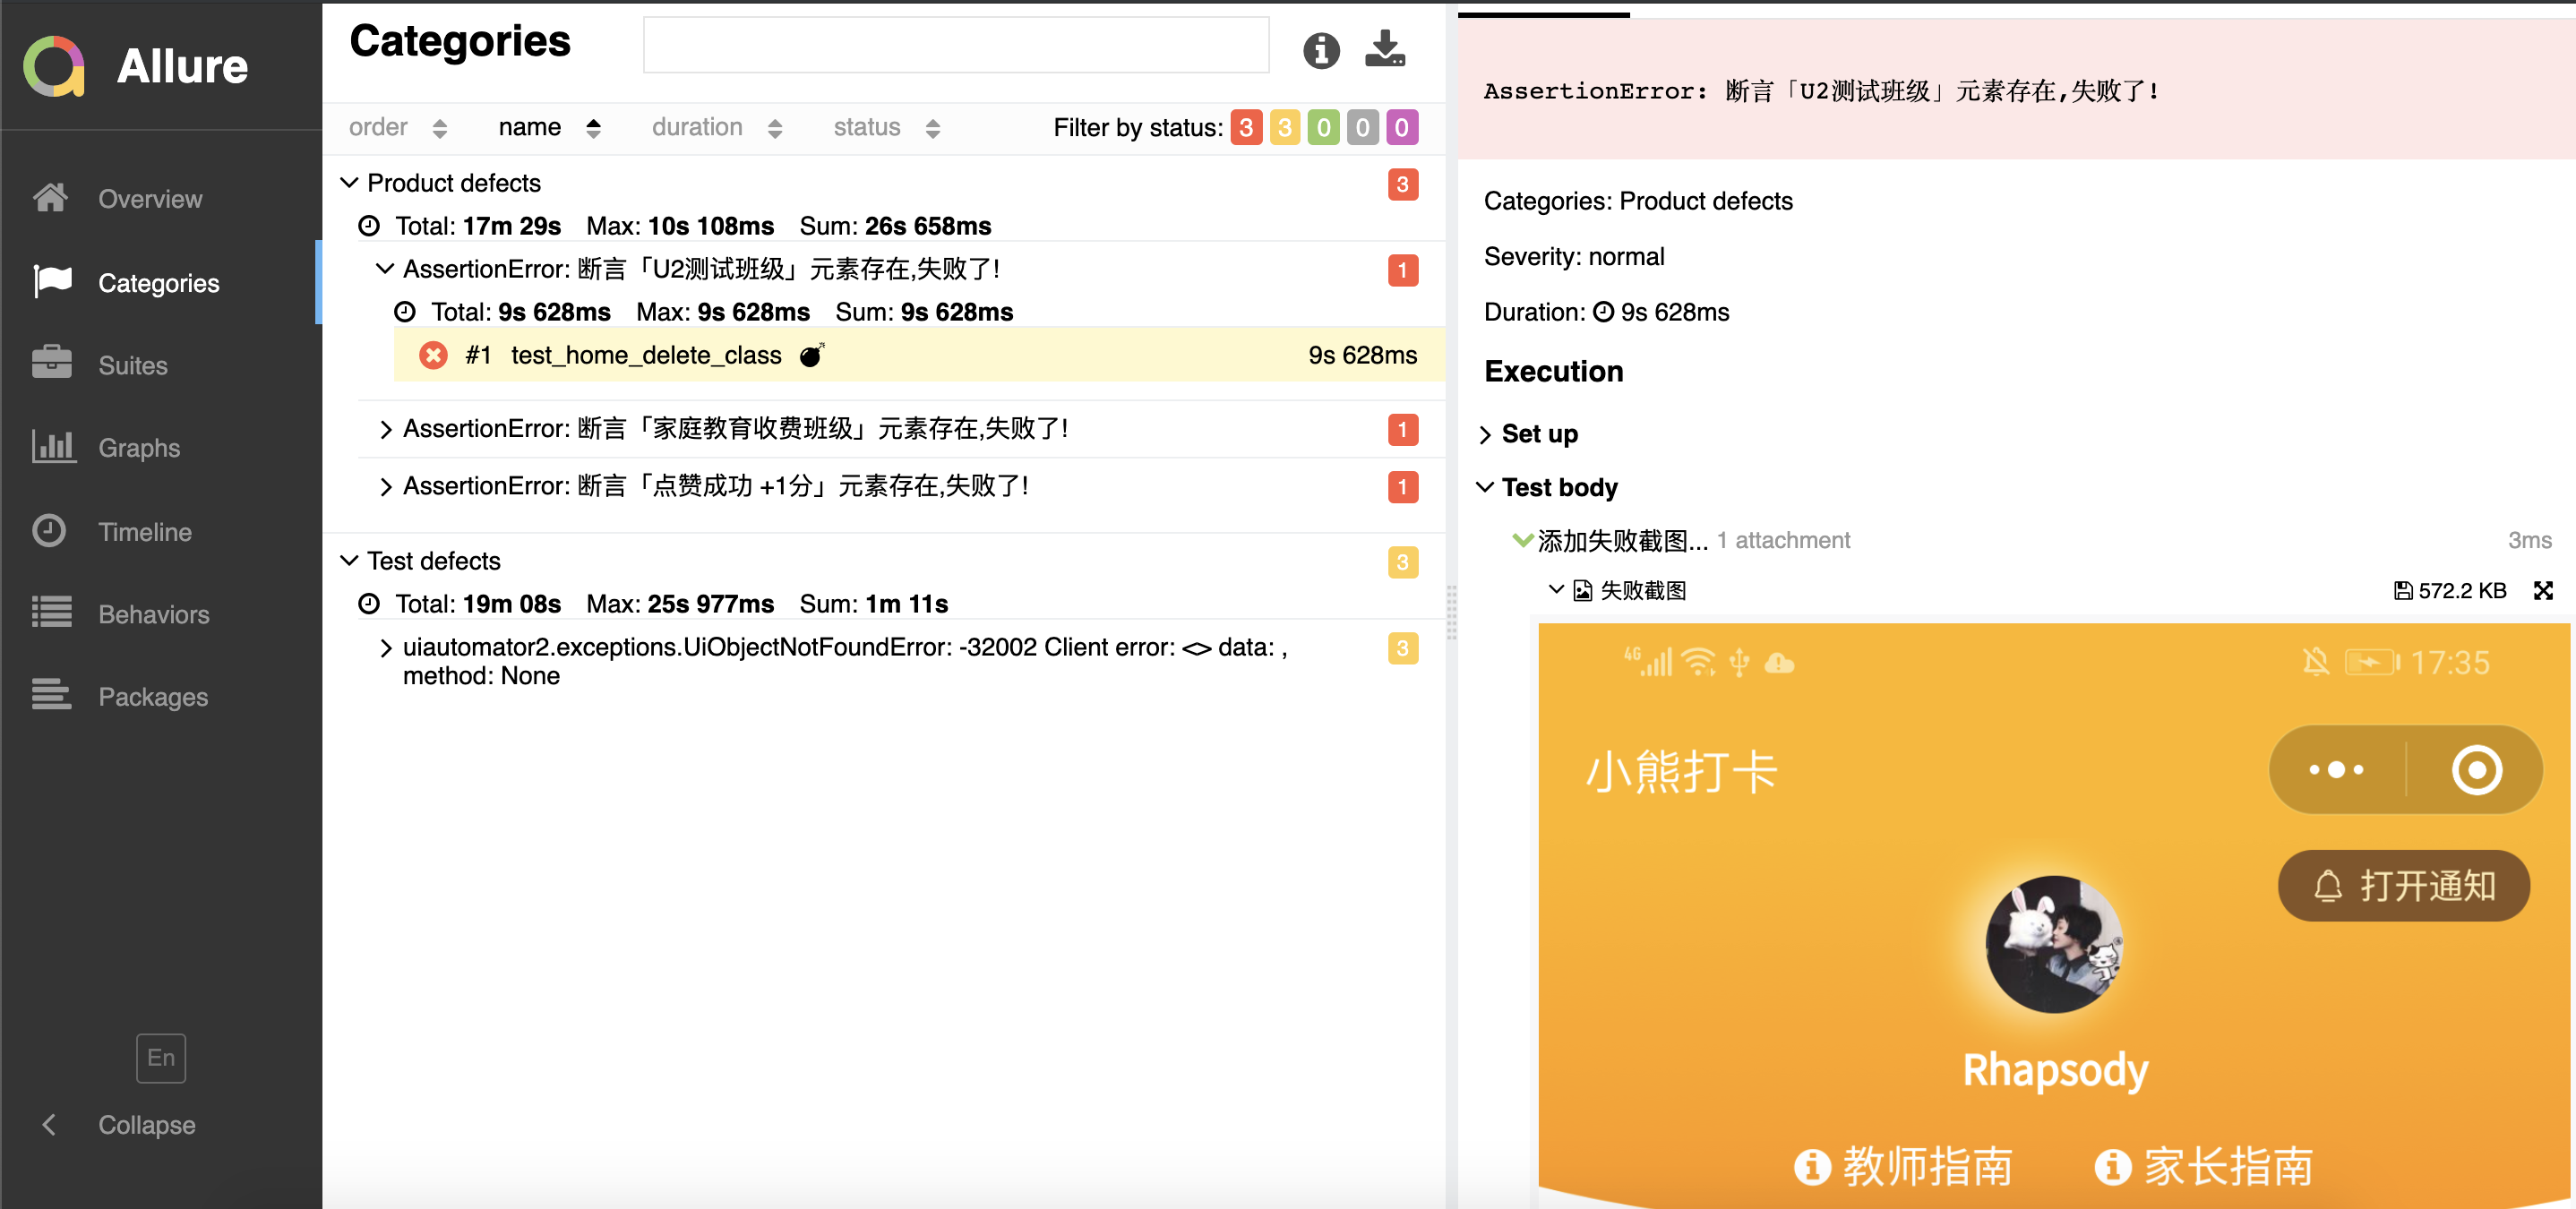
Task: Expand the UiObjectNotFoundError group
Action: click(385, 648)
